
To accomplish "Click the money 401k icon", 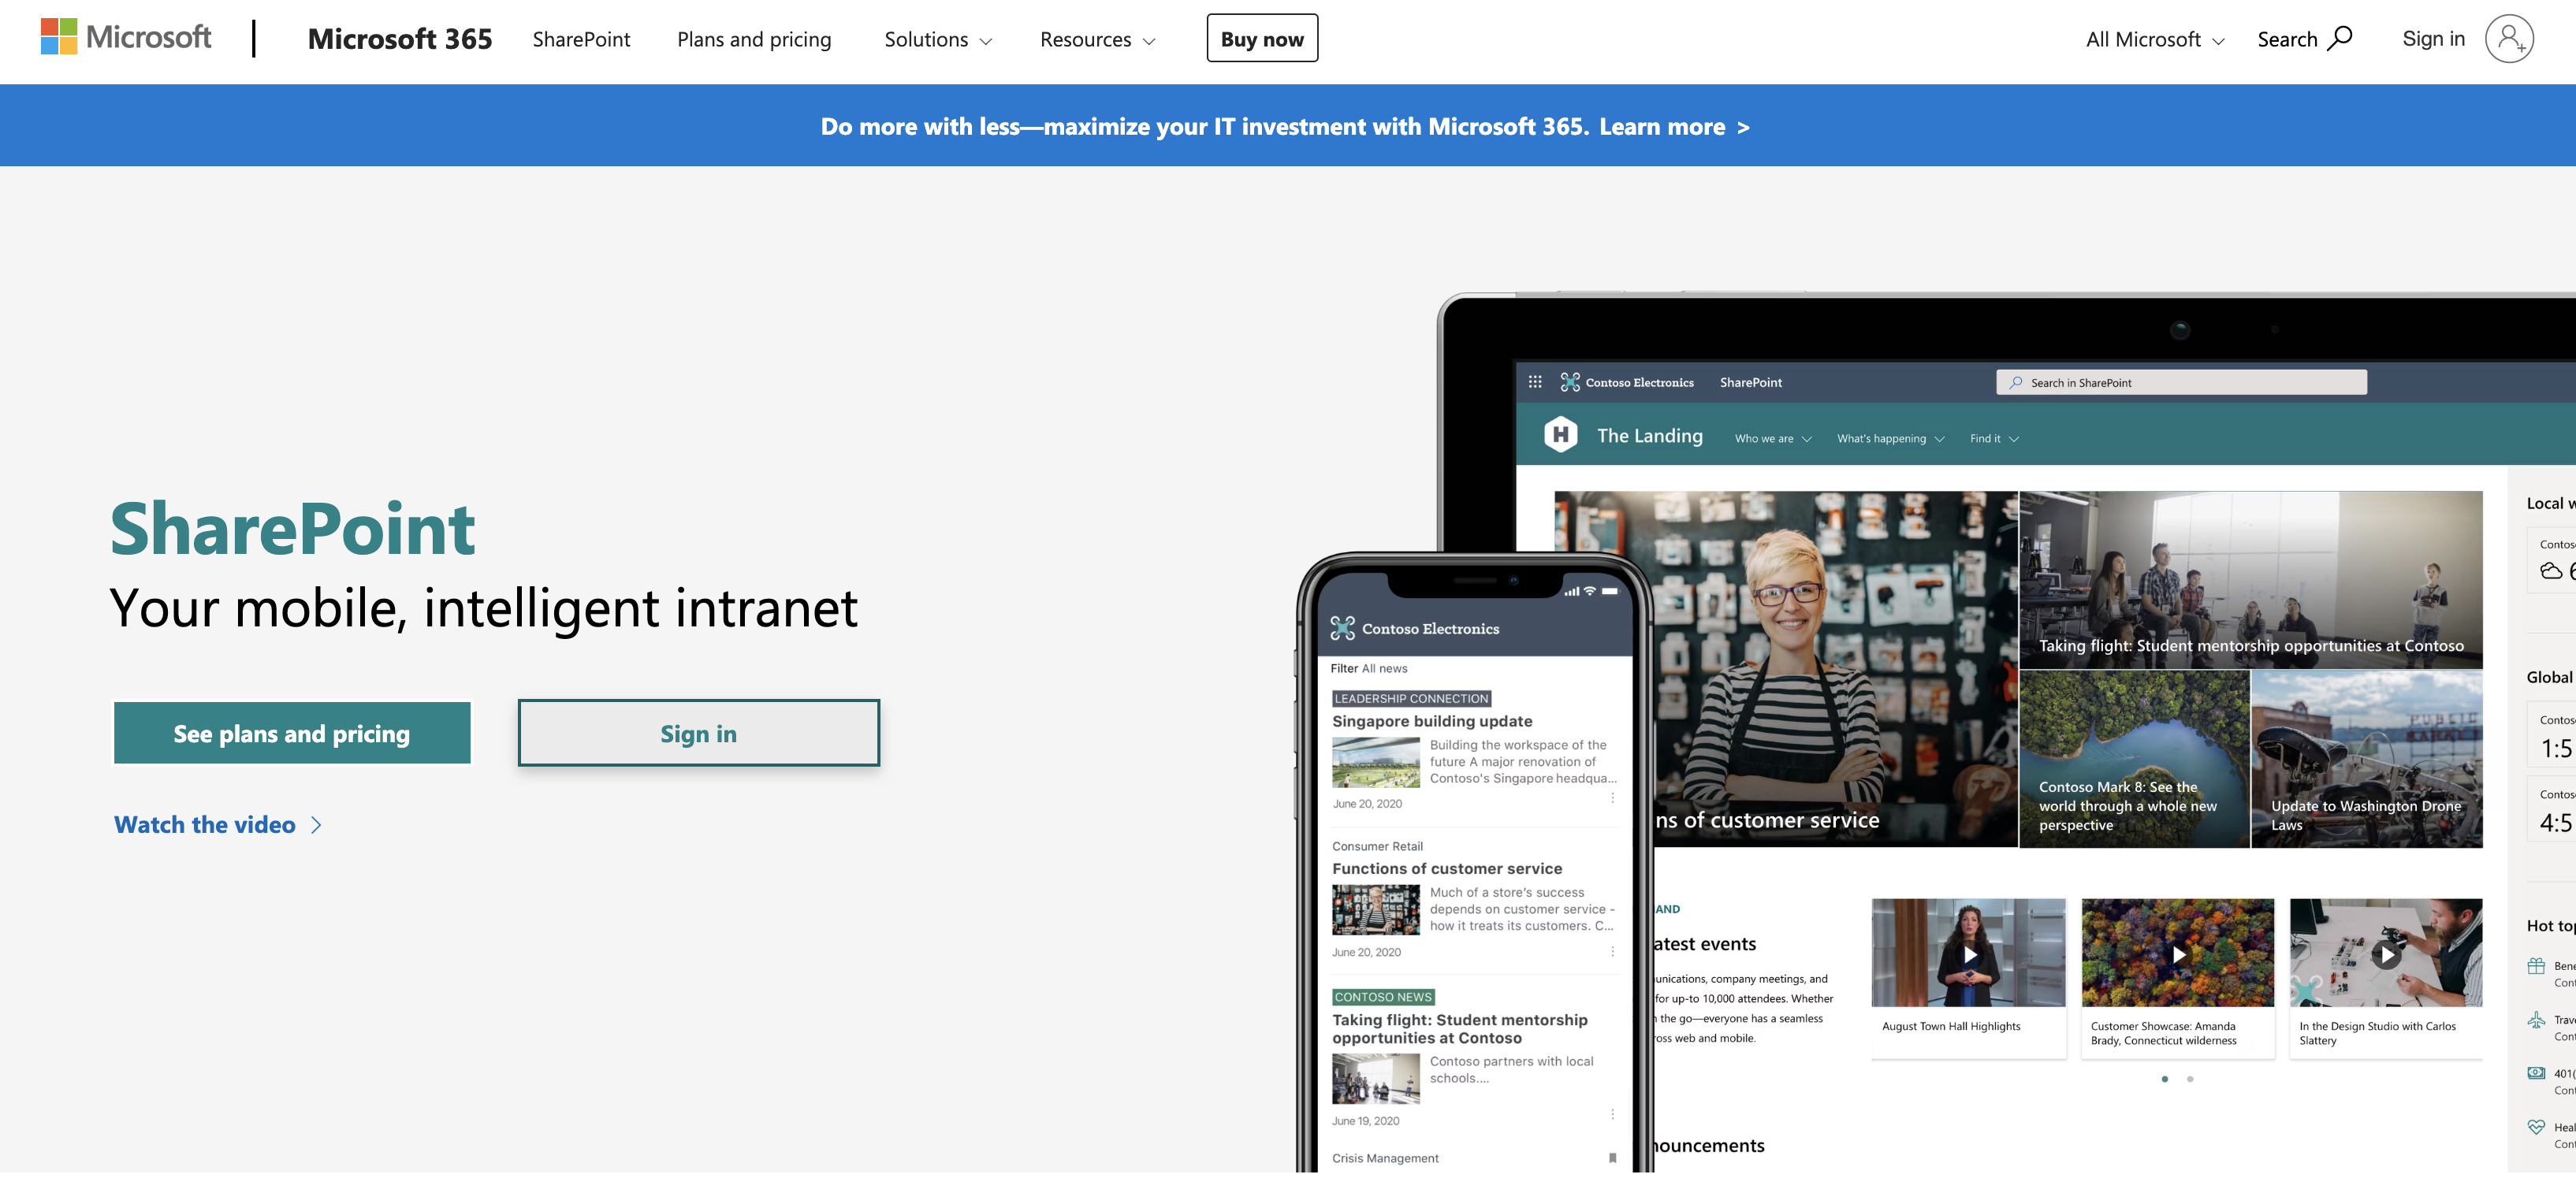I will (2536, 1073).
